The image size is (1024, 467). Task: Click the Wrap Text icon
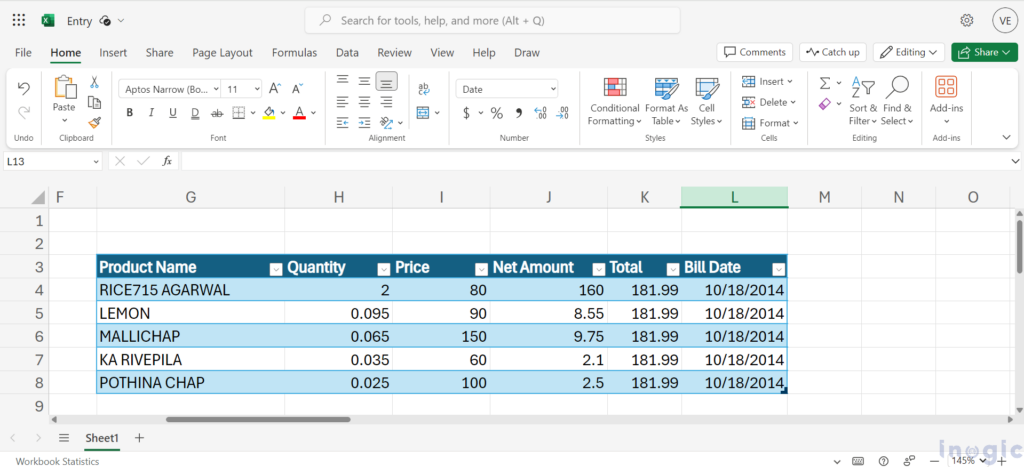pos(424,89)
